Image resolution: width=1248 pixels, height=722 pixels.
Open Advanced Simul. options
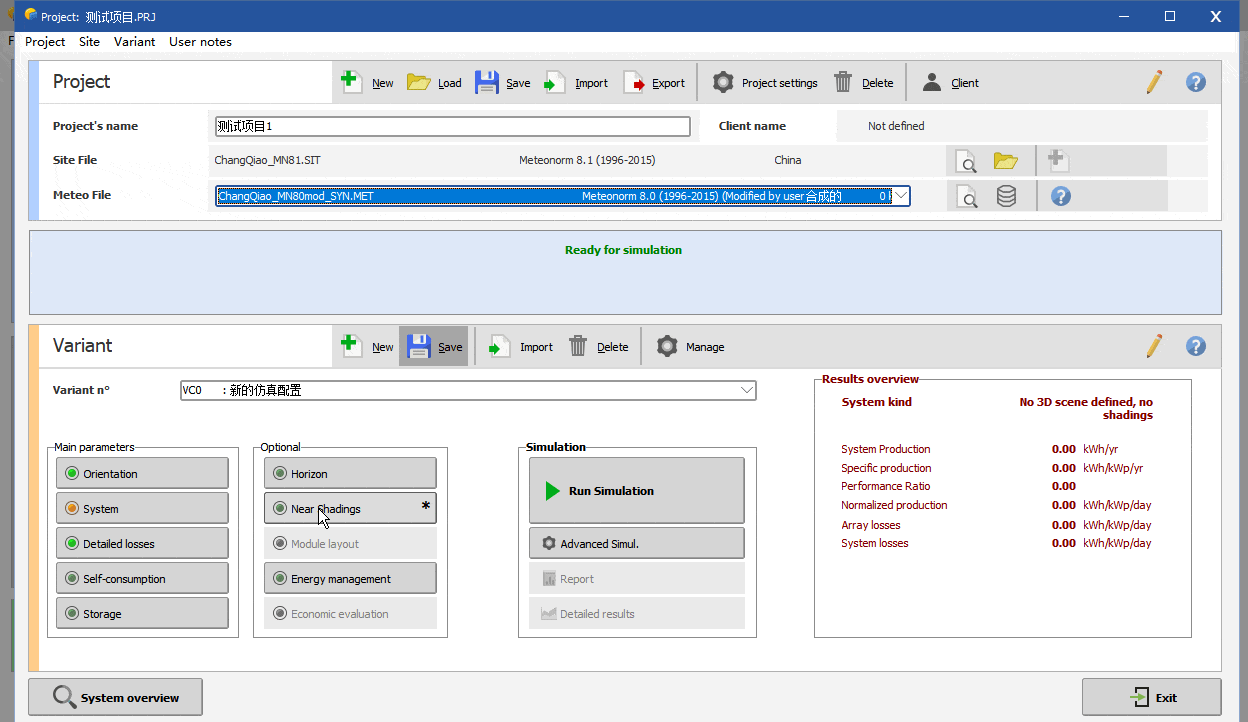(637, 543)
